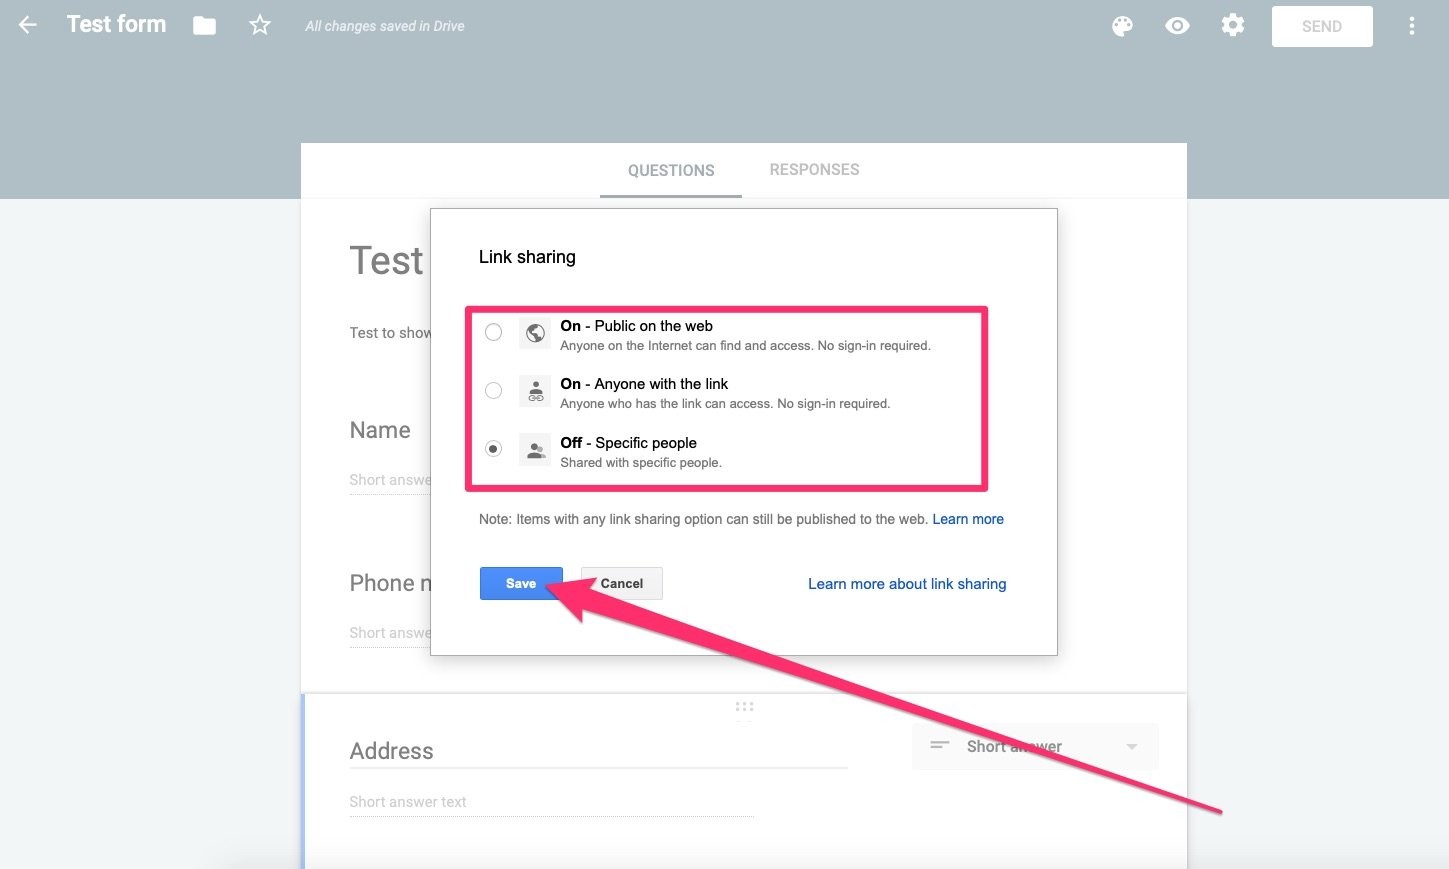Screen dimensions: 1449x869
Task: Expand the options menu for the Address question
Action: [1131, 746]
